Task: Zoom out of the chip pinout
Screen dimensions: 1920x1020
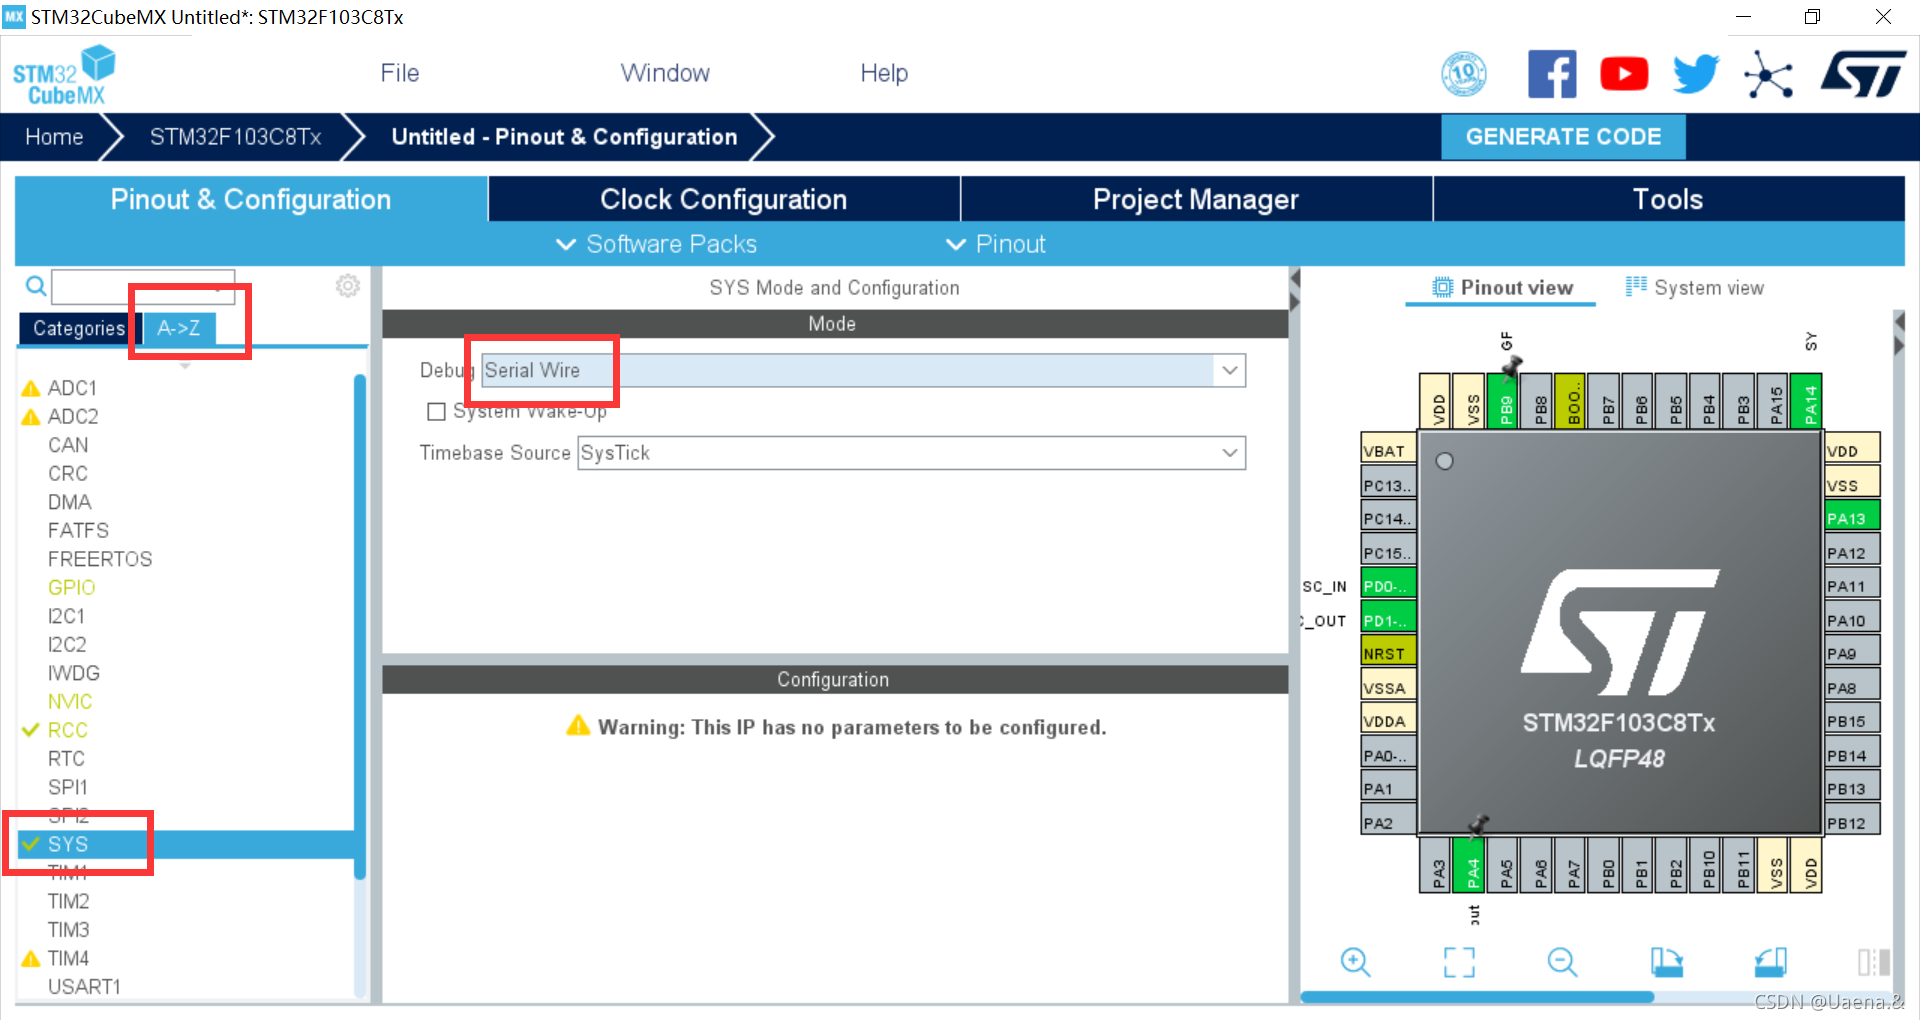Action: 1562,962
